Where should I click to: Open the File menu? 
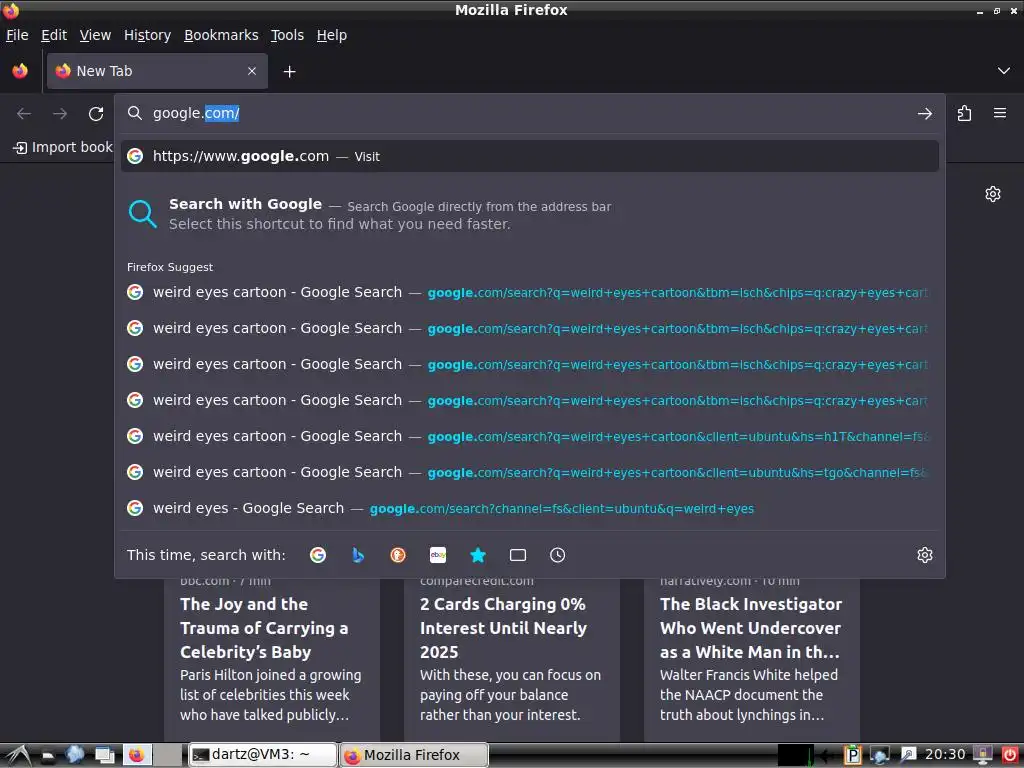(17, 35)
